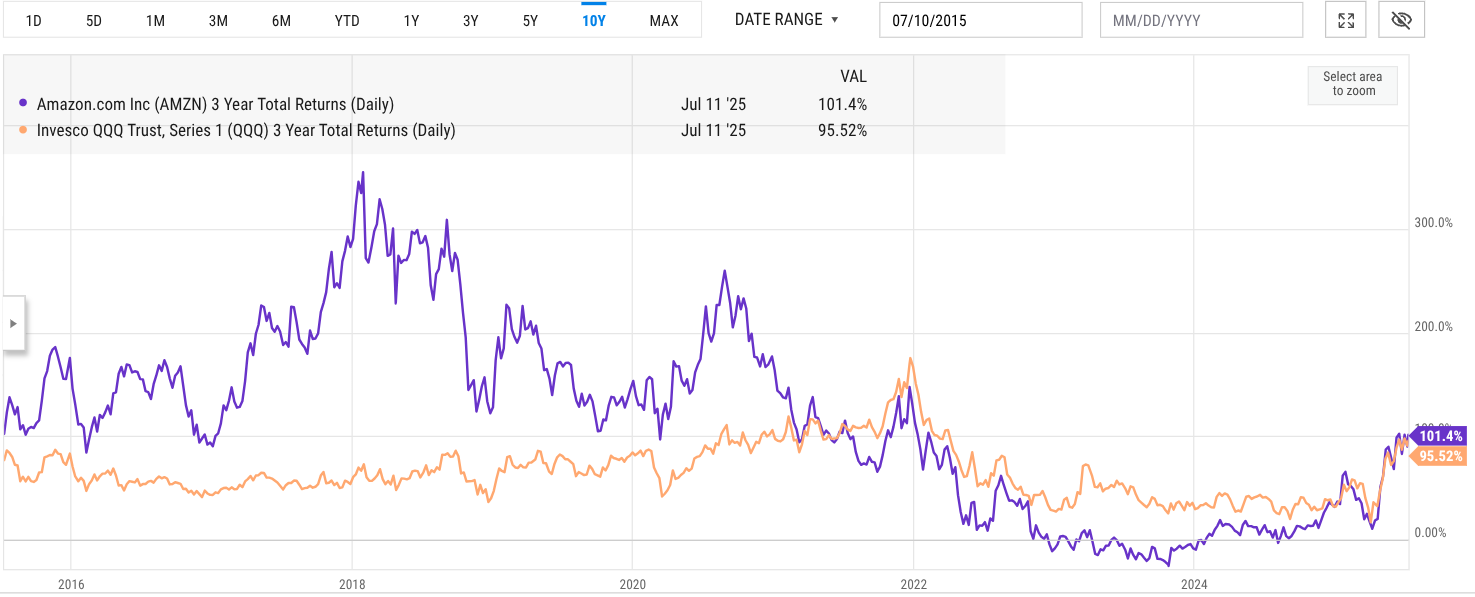
Task: Click the QQQ value 95.52% in legend
Action: [x=842, y=130]
